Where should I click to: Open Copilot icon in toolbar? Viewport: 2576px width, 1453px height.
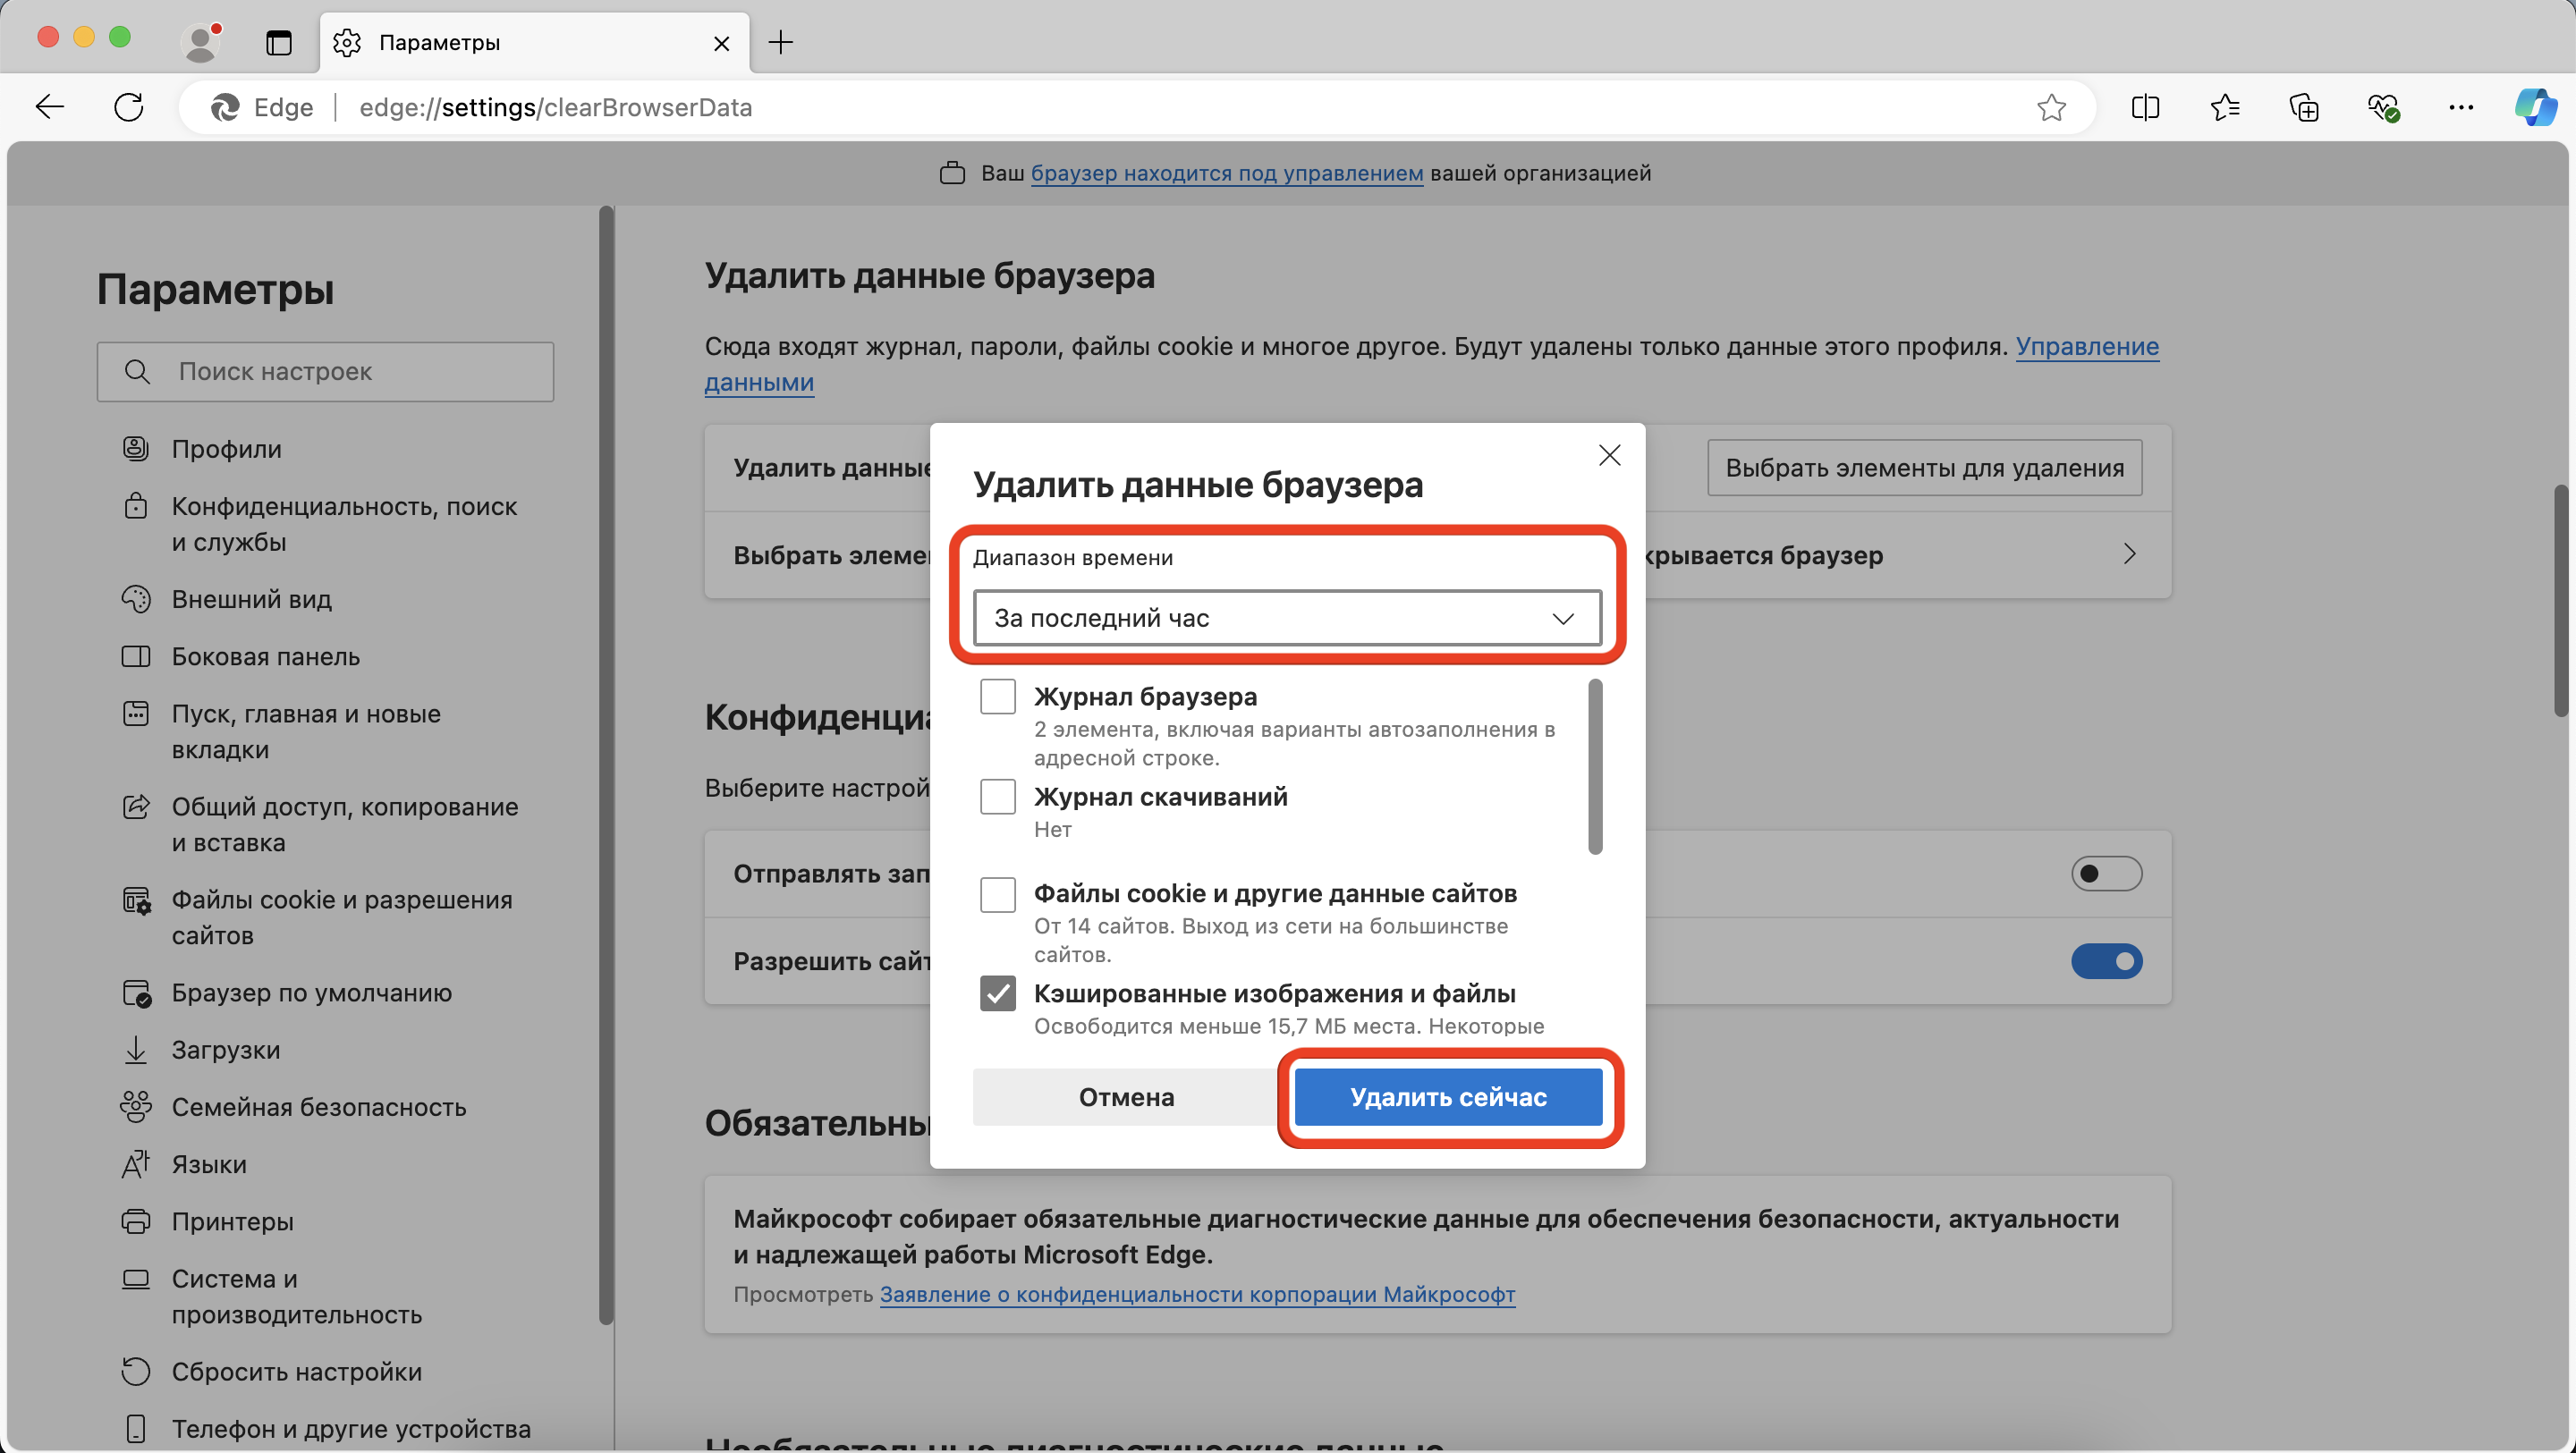[2536, 107]
